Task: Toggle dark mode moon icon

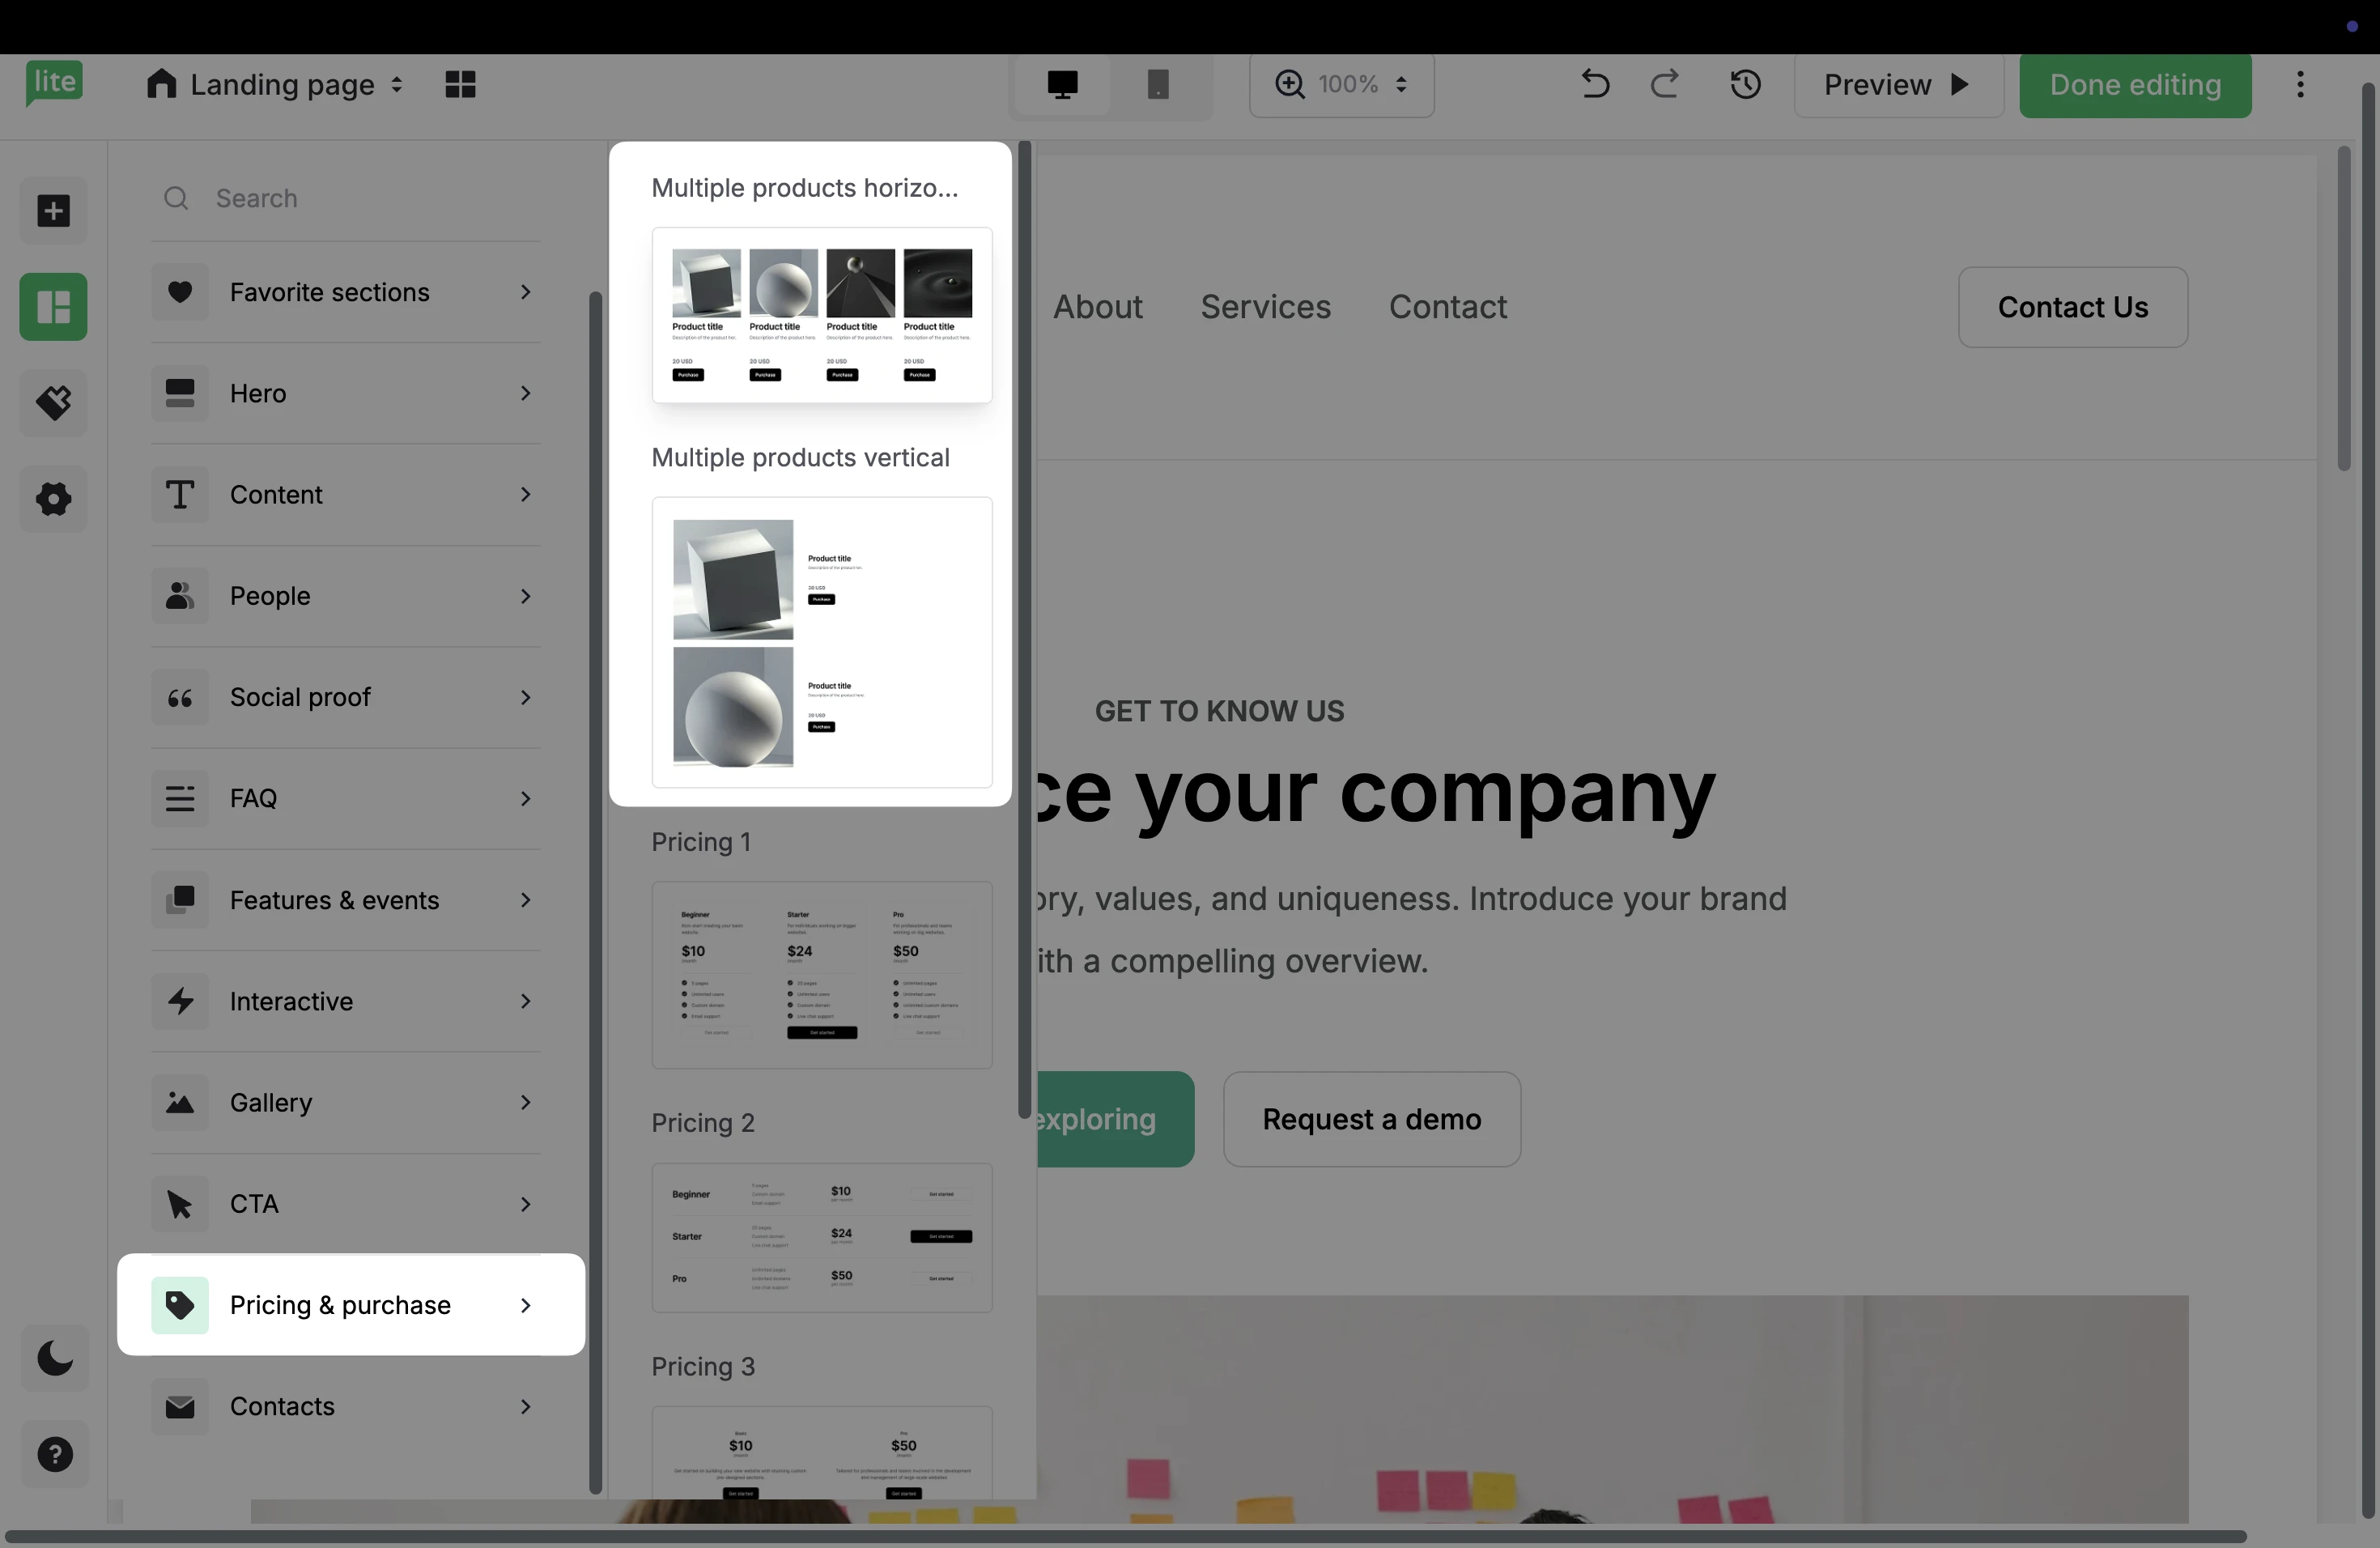Action: [55, 1358]
